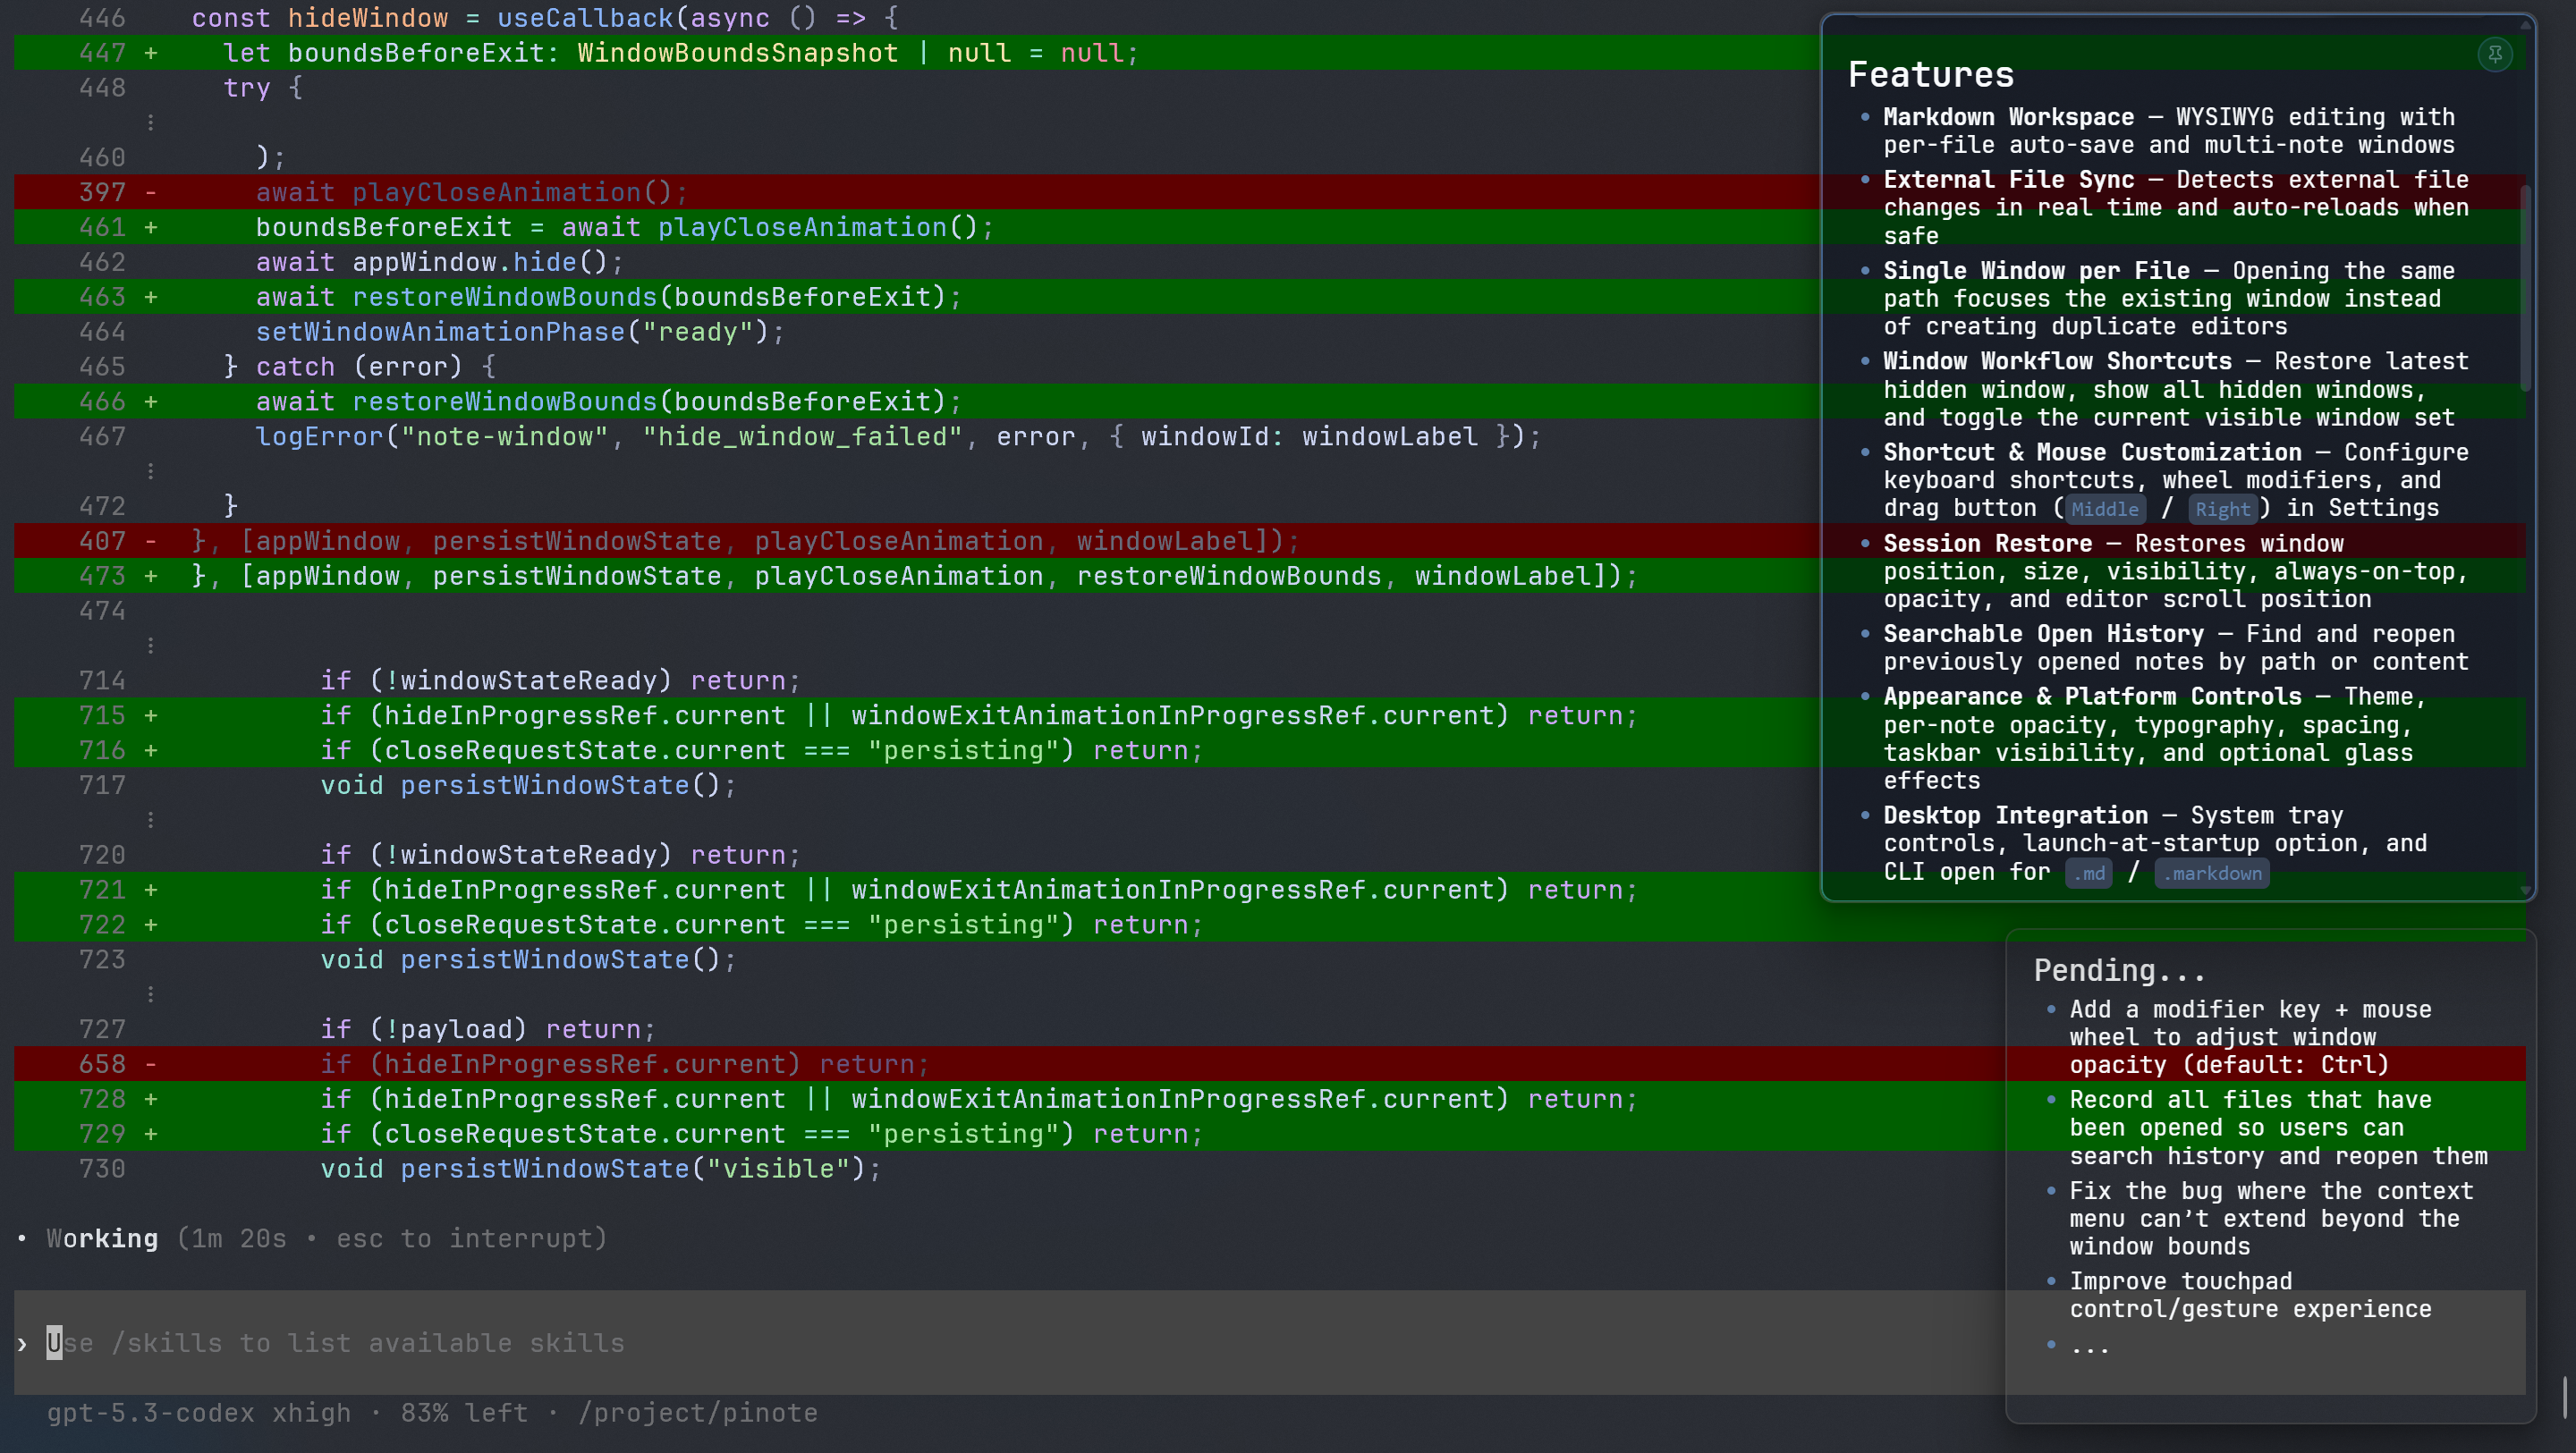Click the 'Features' heading
Viewport: 2576px width, 1453px height.
tap(1930, 74)
